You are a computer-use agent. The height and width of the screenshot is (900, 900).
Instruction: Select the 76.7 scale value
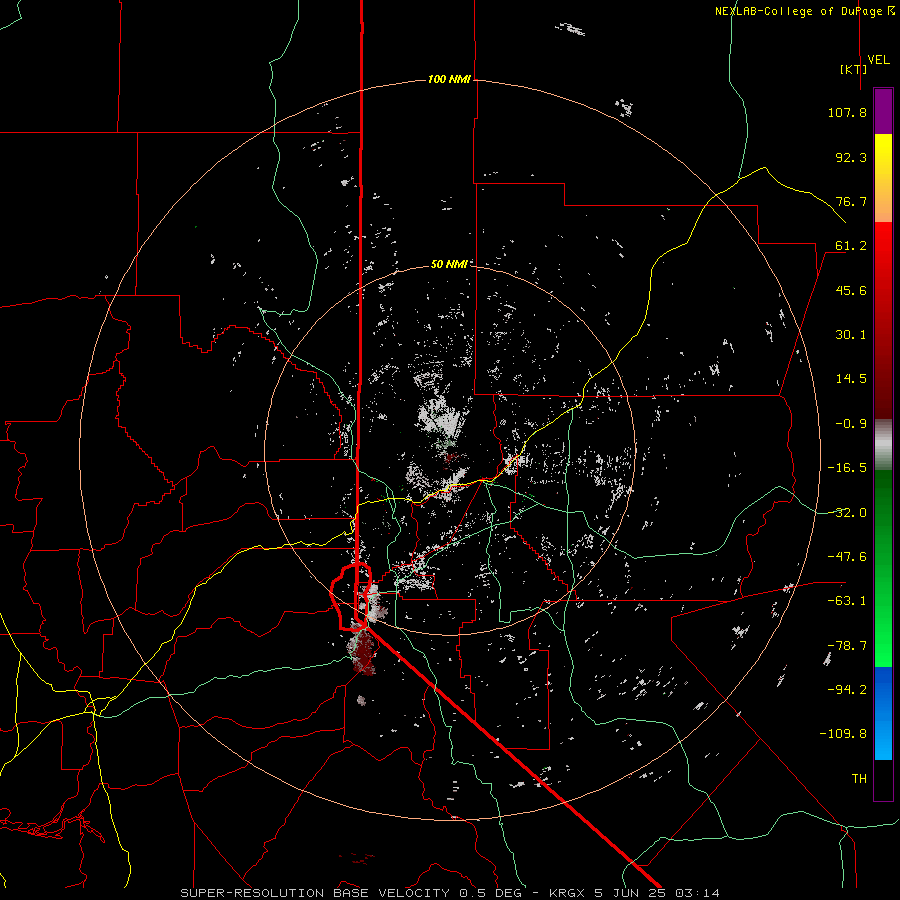tap(851, 202)
